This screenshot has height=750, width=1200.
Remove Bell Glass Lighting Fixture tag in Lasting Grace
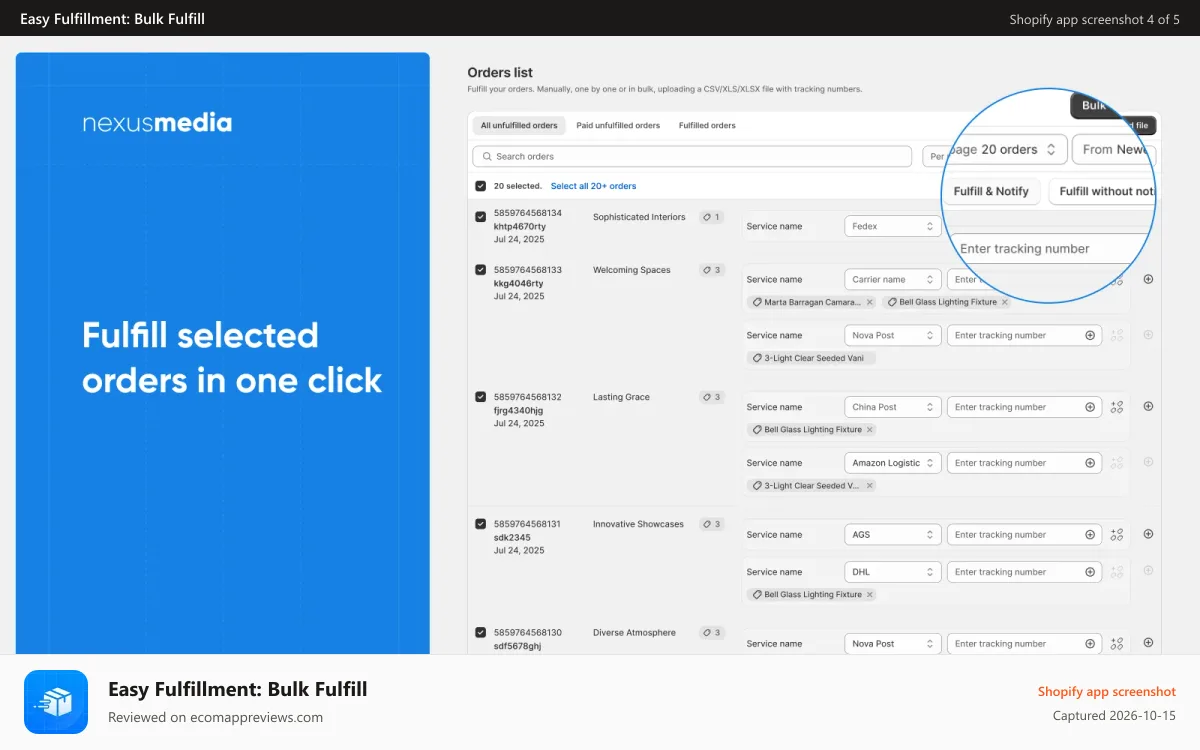click(x=870, y=430)
